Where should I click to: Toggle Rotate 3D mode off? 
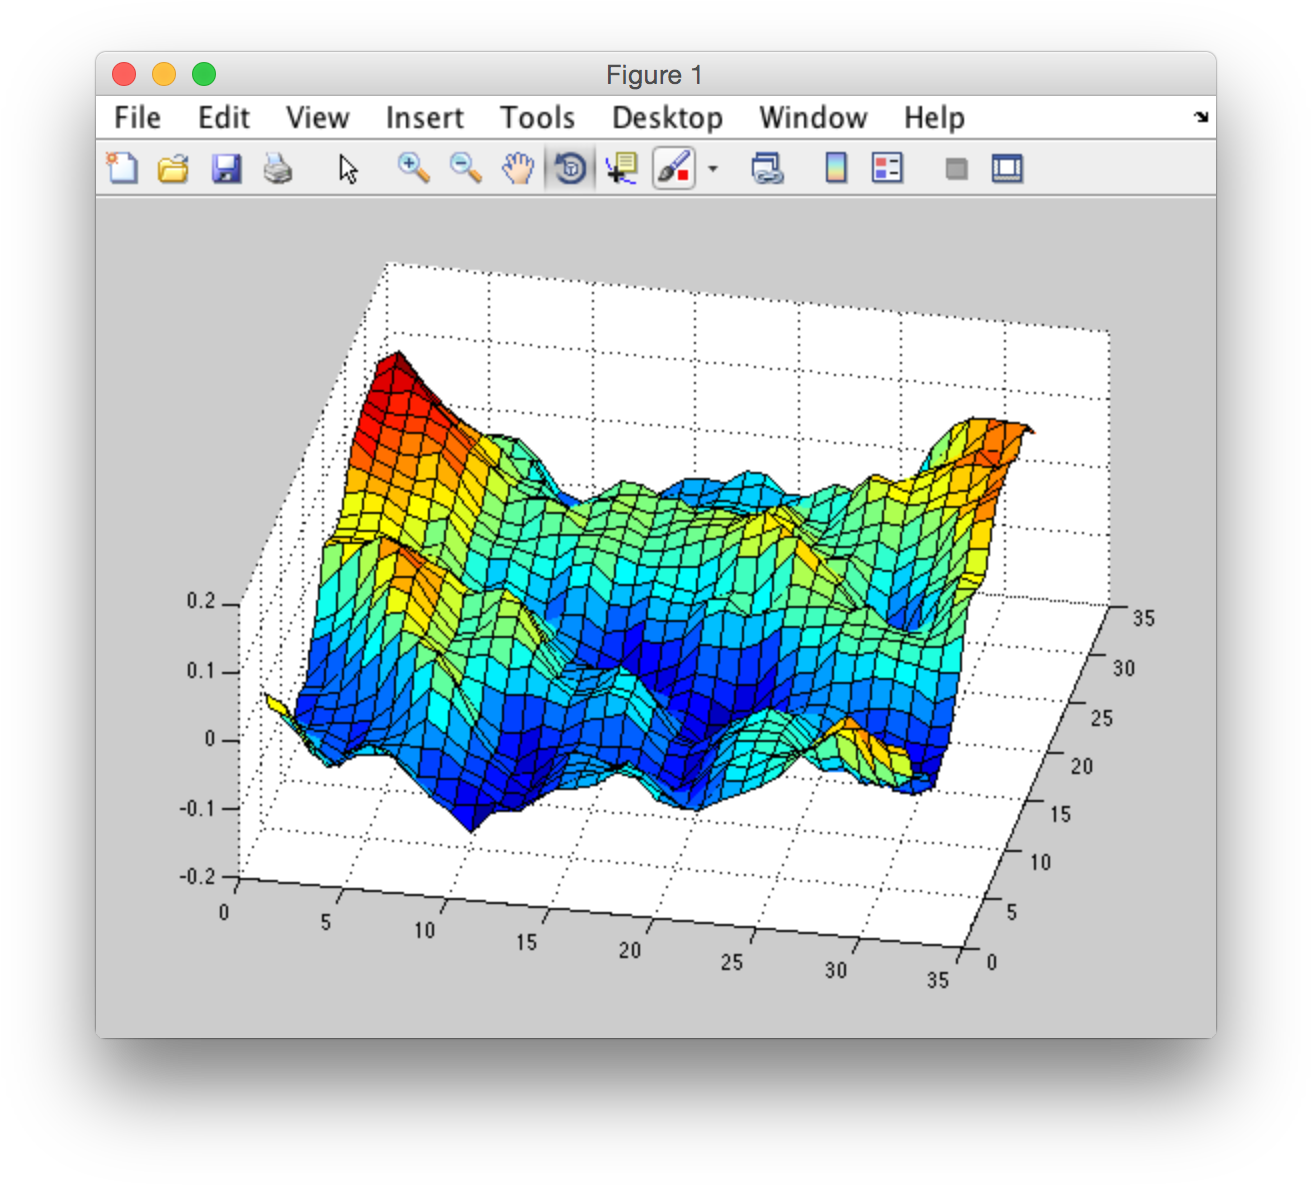coord(569,168)
